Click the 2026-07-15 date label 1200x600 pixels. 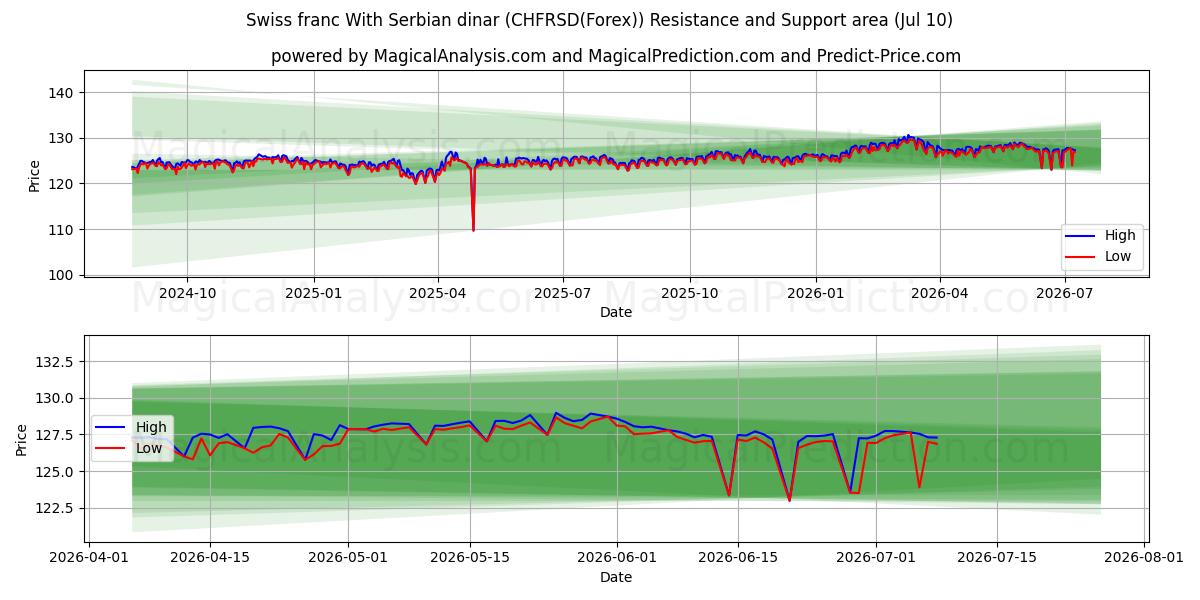997,558
